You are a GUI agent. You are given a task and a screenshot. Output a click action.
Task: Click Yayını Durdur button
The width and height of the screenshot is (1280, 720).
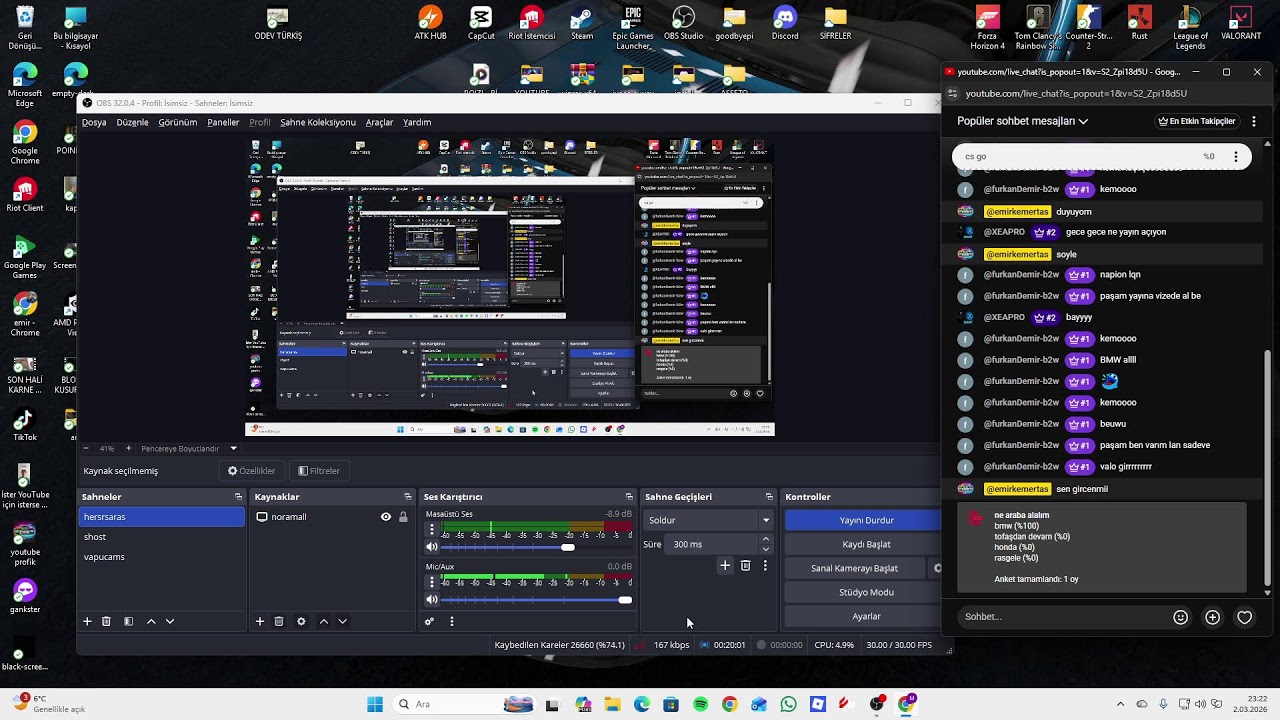tap(865, 520)
